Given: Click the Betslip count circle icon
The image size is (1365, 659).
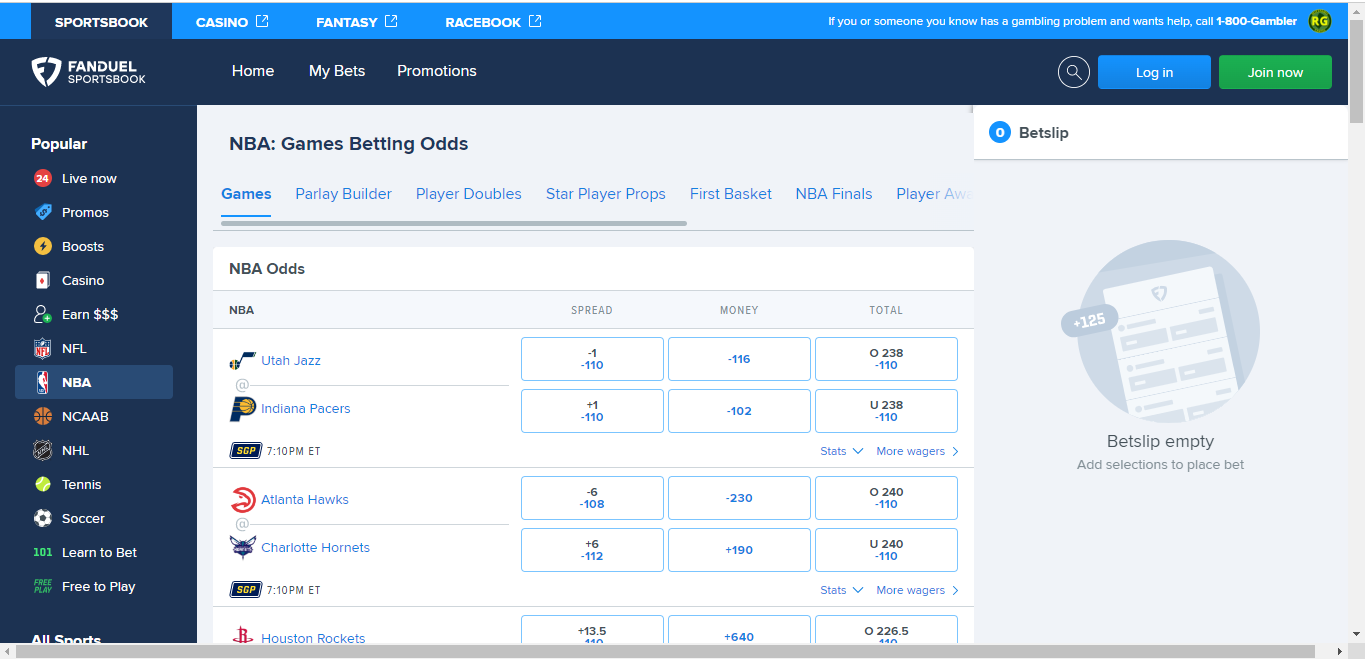Looking at the screenshot, I should coord(999,132).
